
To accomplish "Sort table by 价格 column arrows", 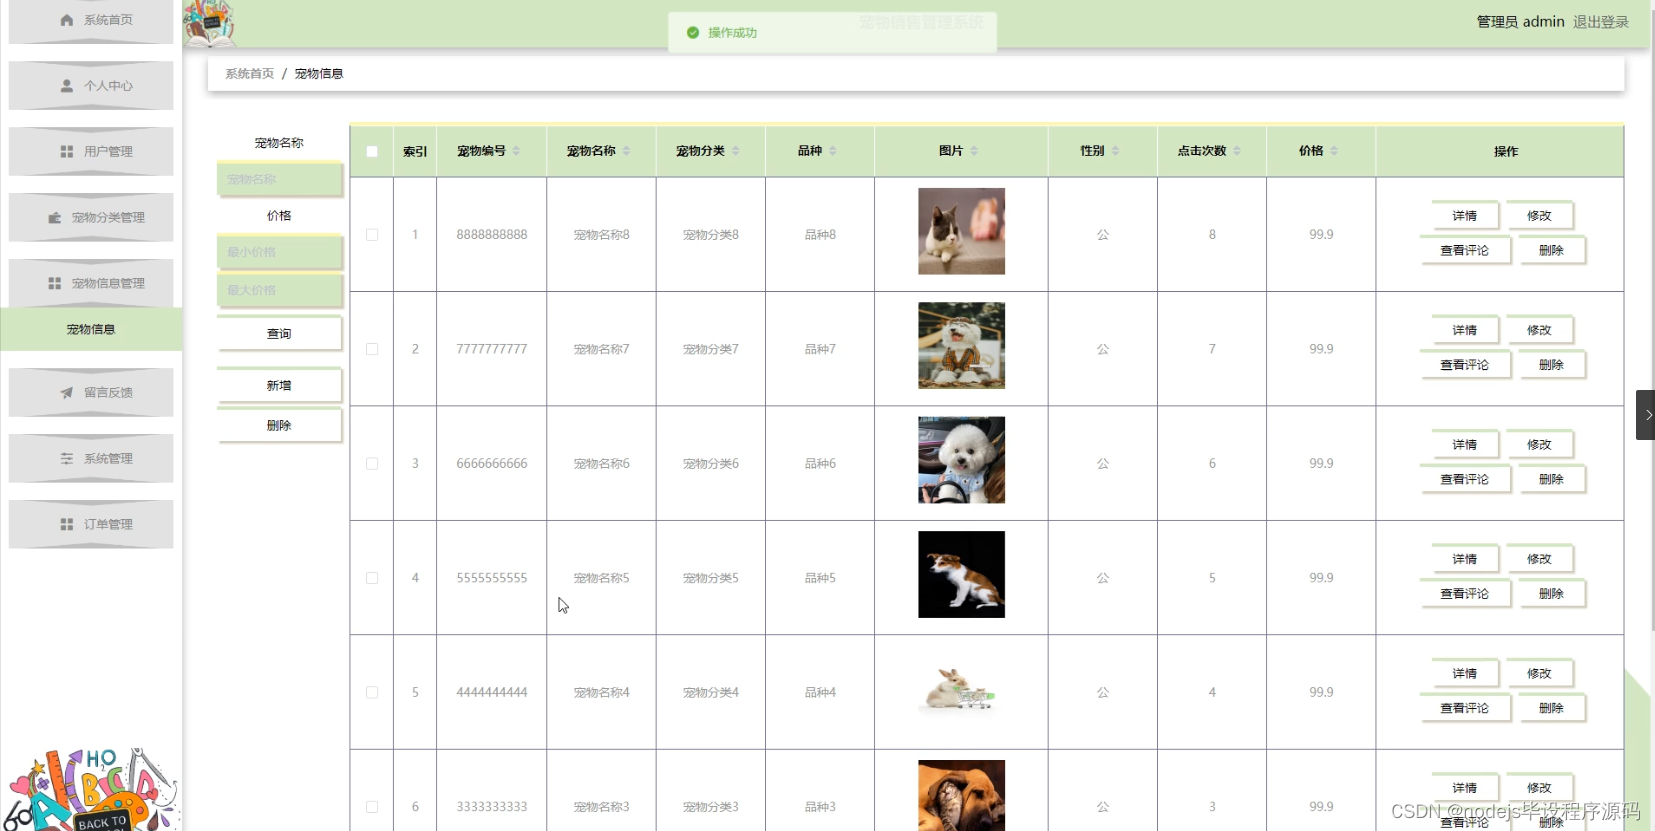I will click(x=1334, y=151).
